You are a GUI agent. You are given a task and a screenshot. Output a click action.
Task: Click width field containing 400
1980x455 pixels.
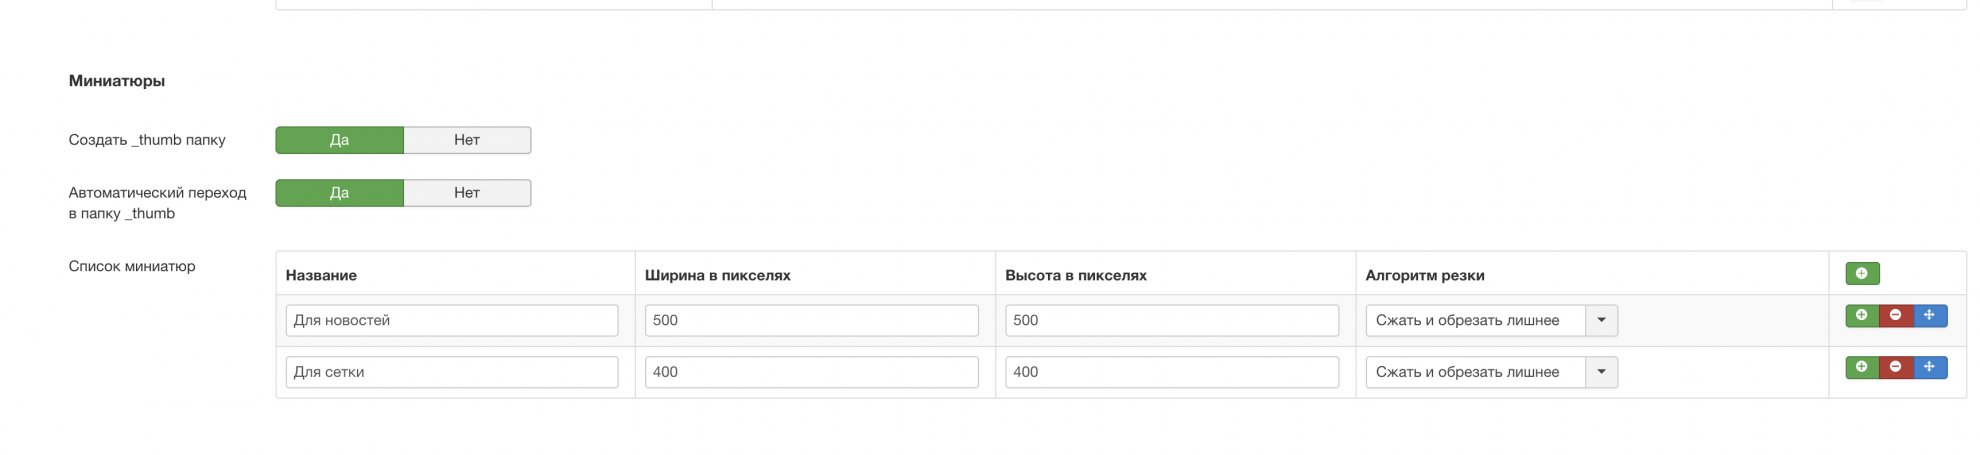coord(811,373)
